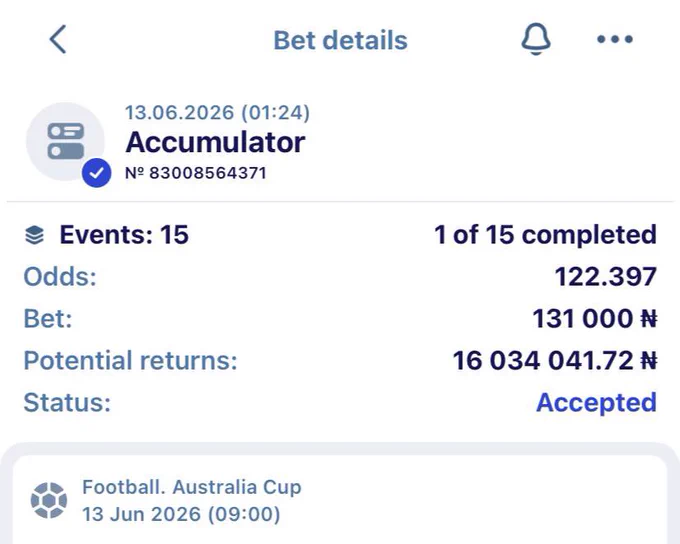Open the Football. Australia Cup event card
680x544 pixels.
pos(340,500)
